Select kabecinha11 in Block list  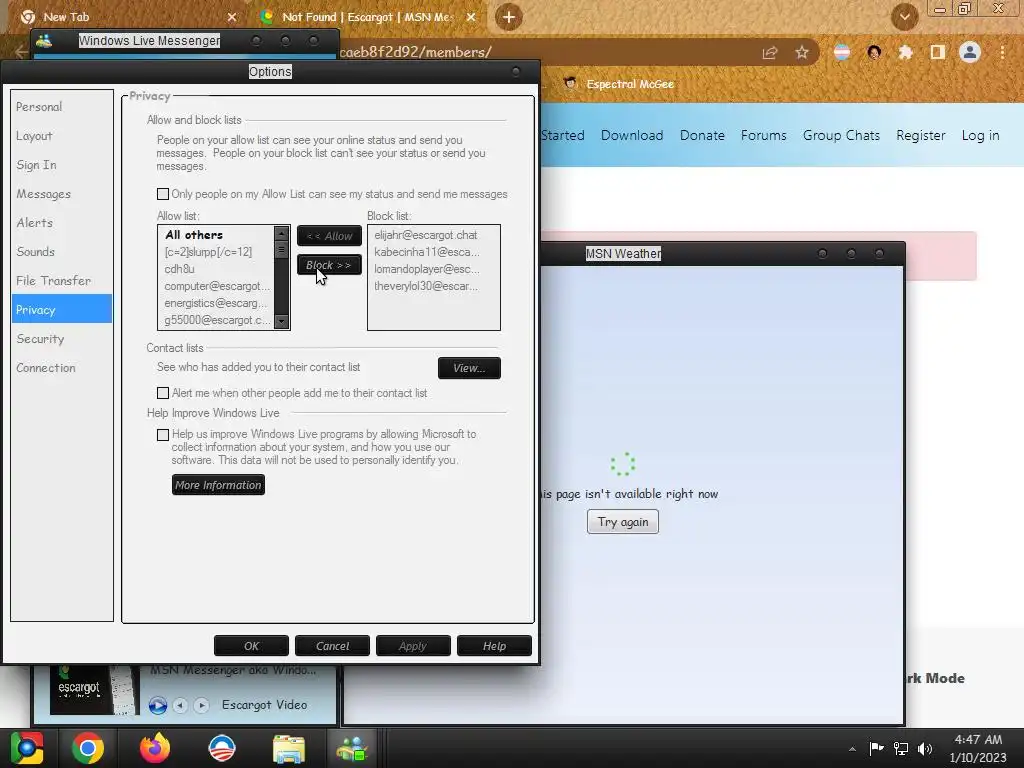426,252
